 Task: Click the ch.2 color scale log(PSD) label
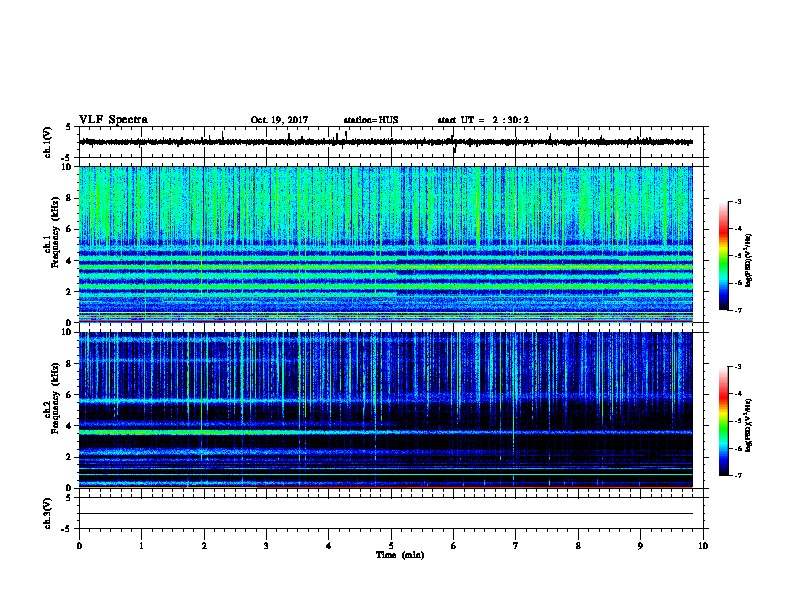click(x=748, y=425)
